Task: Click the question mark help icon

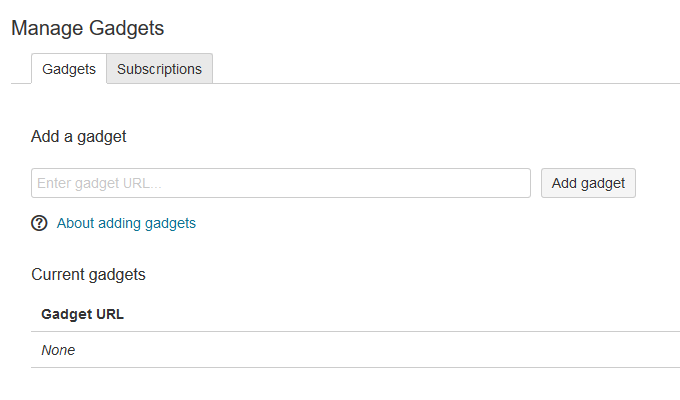Action: [39, 223]
